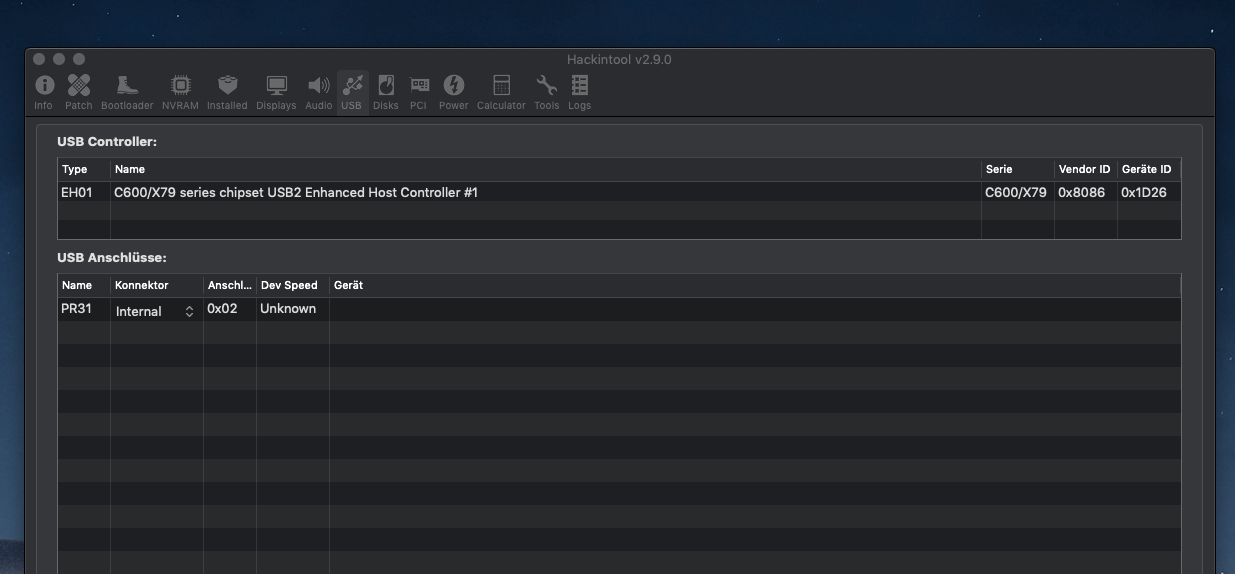Open the NVRAM toolbar section
Screen dimensions: 1235x574
click(180, 92)
